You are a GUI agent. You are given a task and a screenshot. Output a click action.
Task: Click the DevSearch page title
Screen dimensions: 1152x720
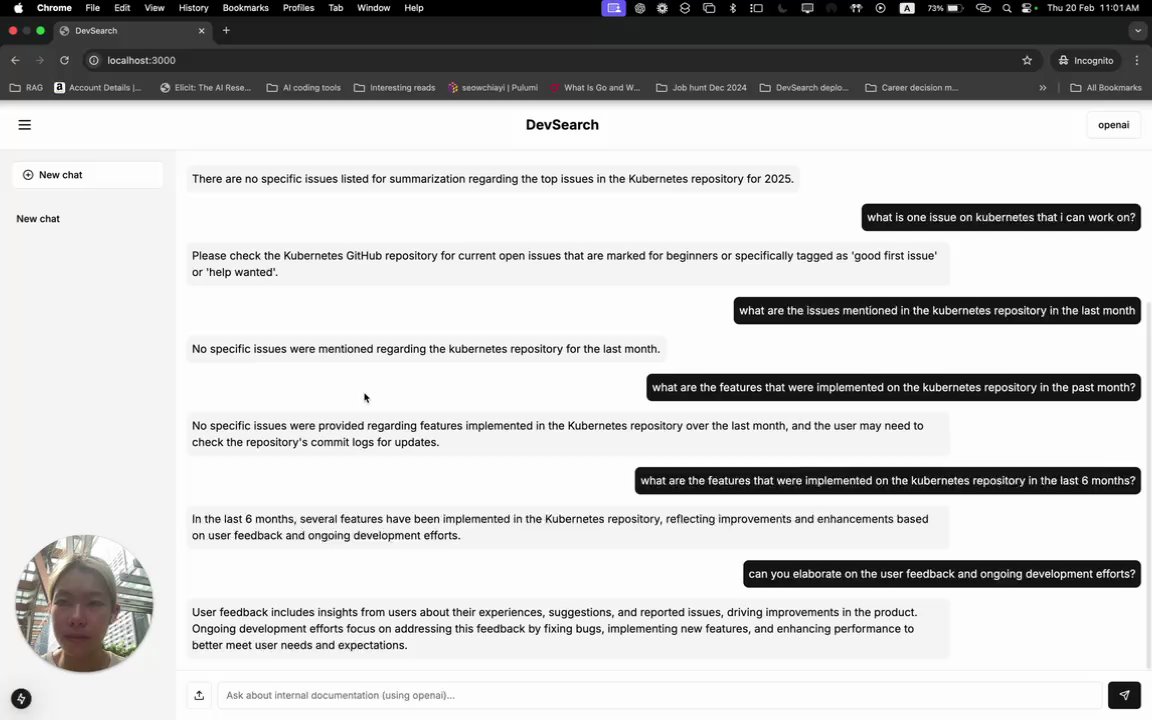click(x=562, y=125)
